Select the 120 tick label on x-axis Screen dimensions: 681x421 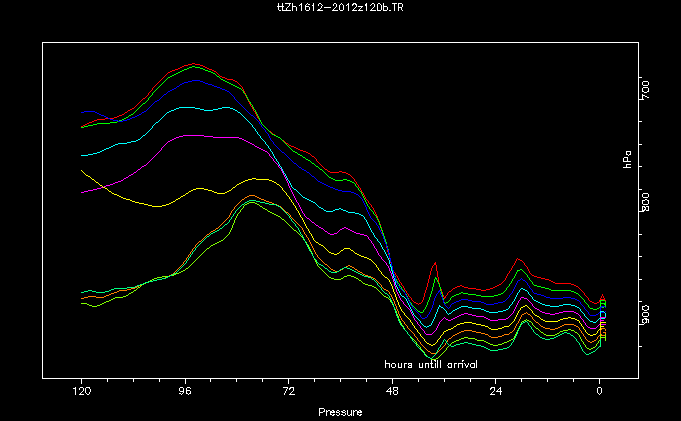81,391
